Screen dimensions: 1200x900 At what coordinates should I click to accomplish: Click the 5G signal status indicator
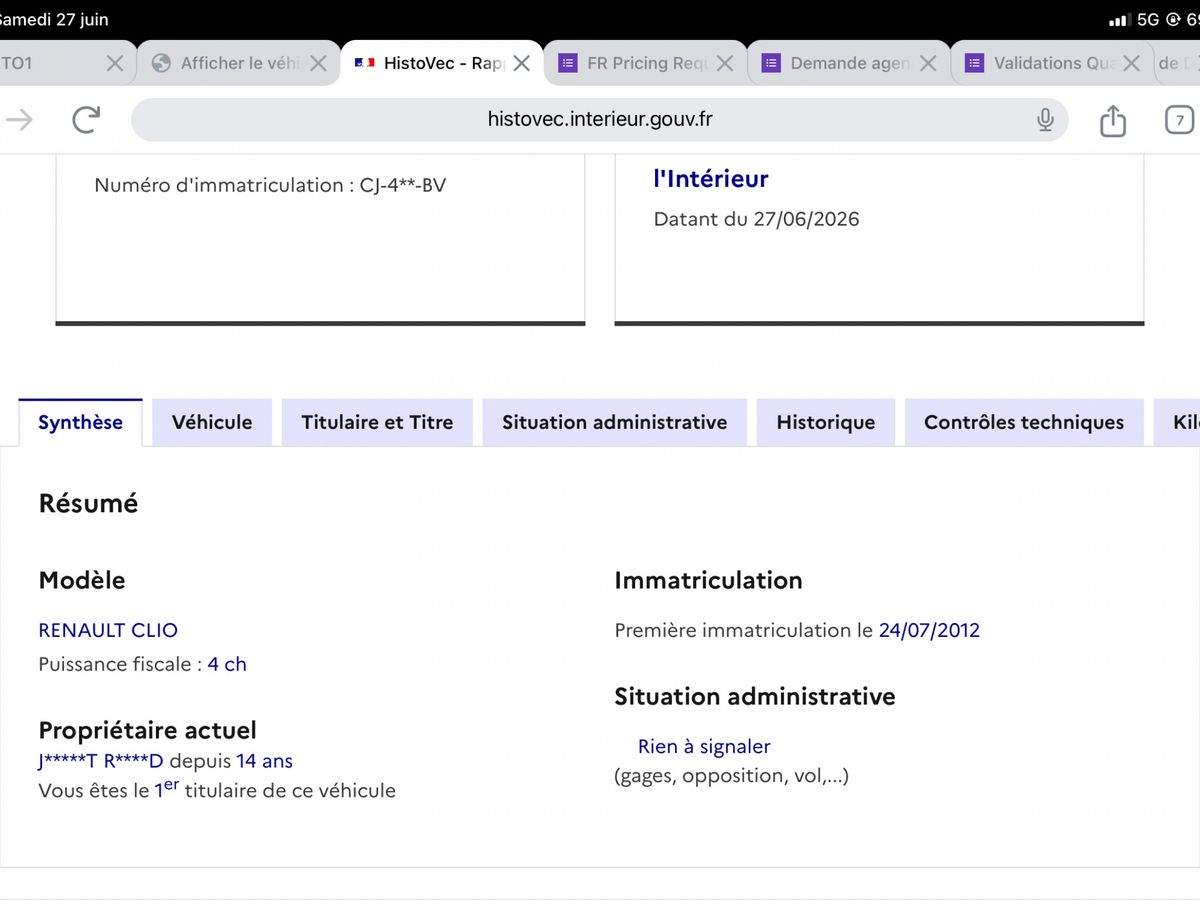pos(1148,19)
